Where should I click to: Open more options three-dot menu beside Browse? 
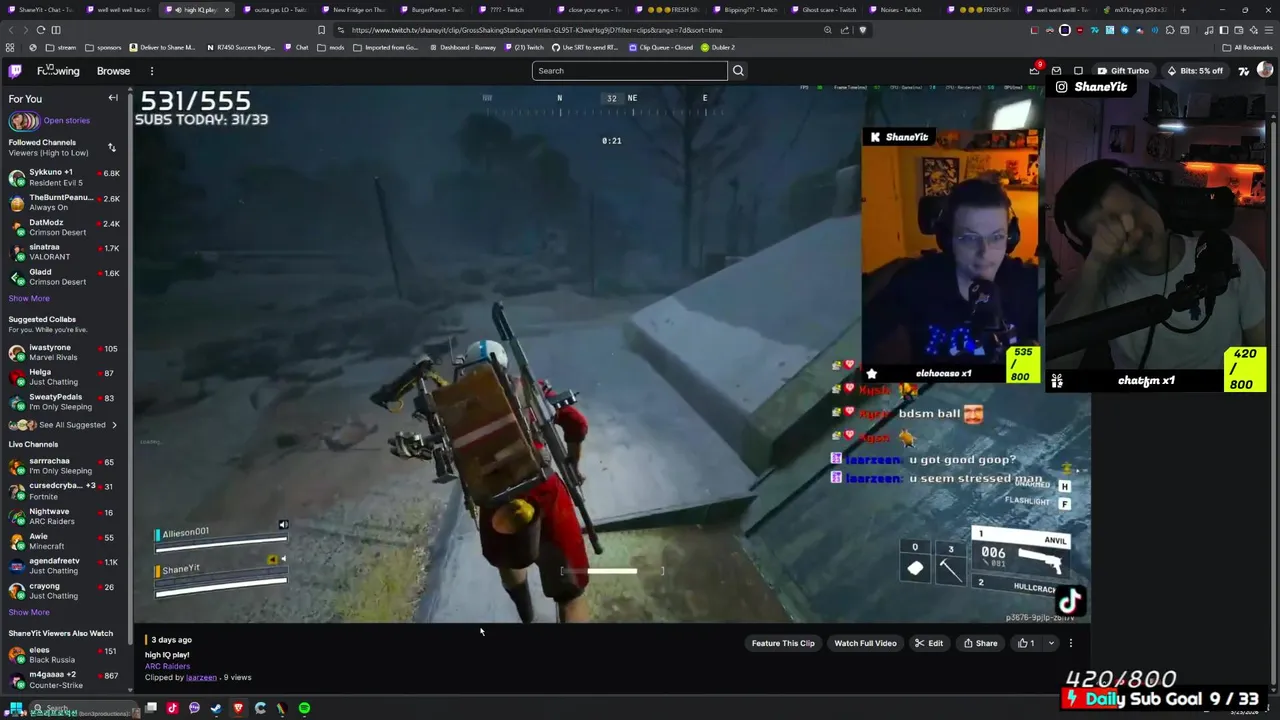click(x=152, y=71)
